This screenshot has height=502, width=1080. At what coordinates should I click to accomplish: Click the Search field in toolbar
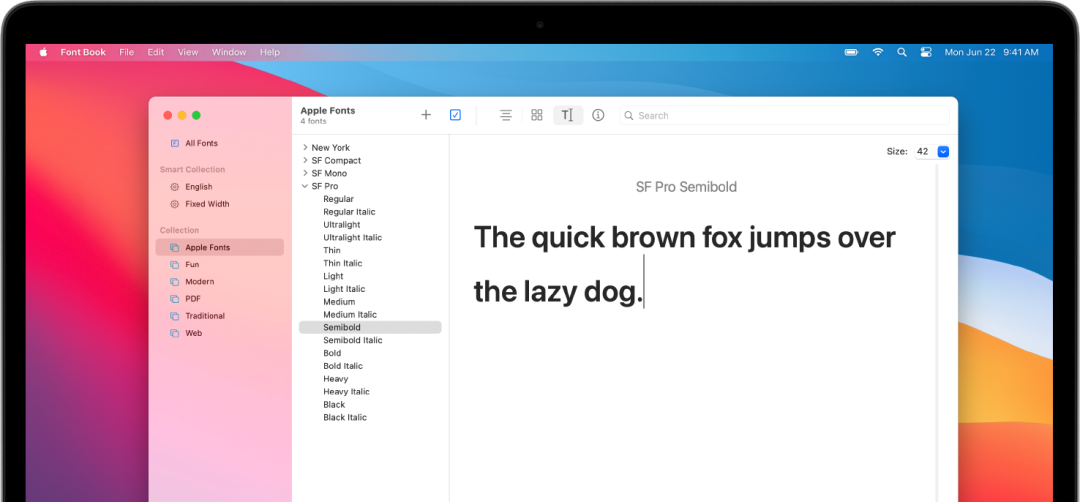pos(785,116)
